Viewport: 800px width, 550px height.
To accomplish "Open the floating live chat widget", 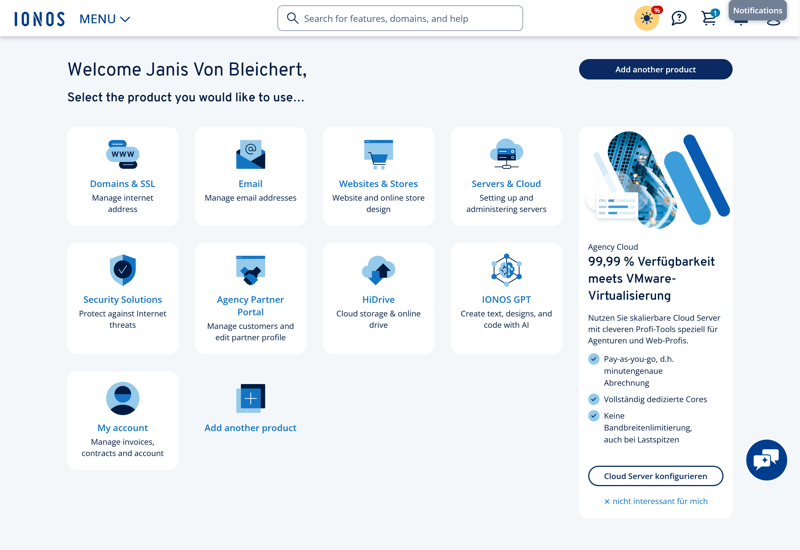I will [x=766, y=460].
